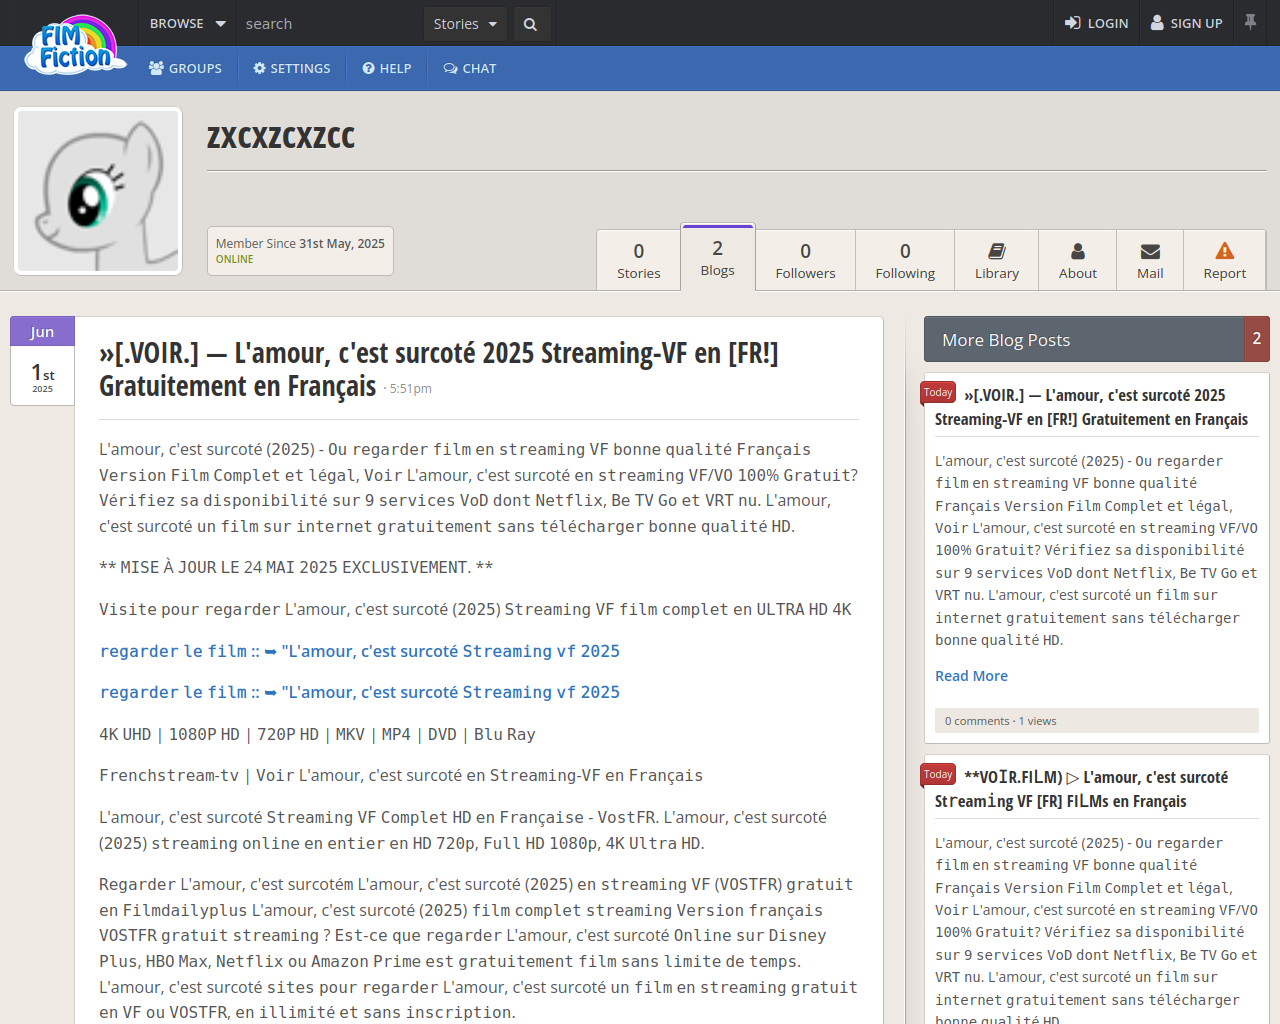Screen dimensions: 1280x1024
Task: Click the Jun 1st 2025 date badge
Action: tap(42, 361)
